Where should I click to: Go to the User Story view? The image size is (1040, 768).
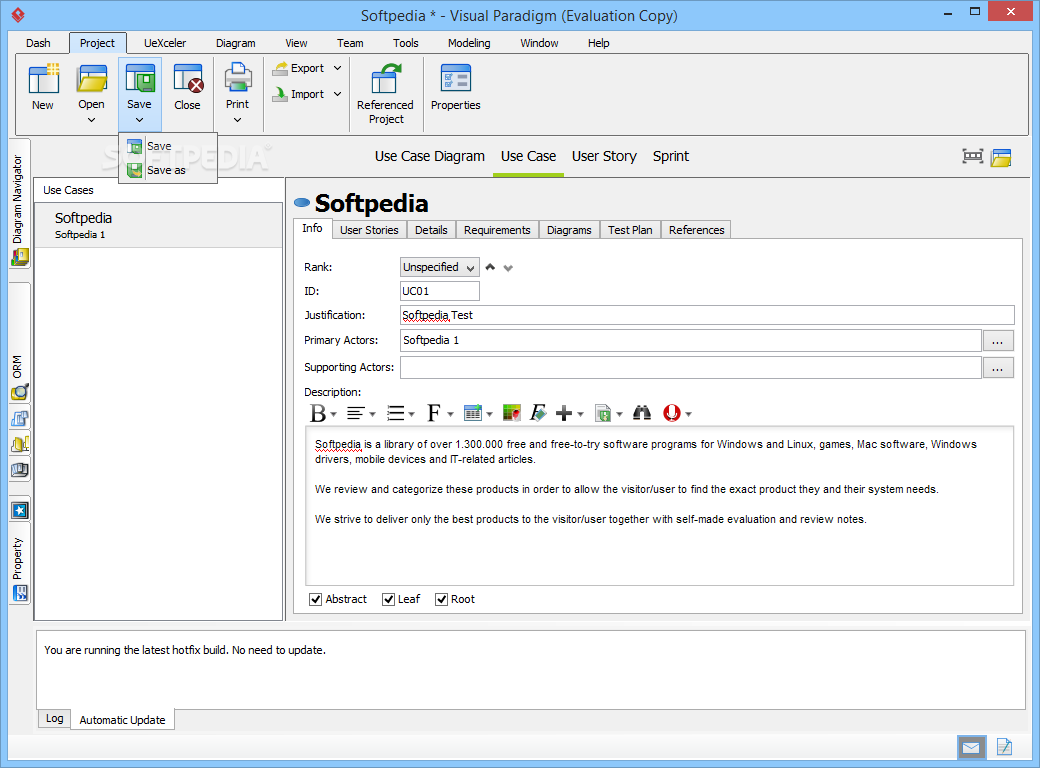tap(604, 157)
